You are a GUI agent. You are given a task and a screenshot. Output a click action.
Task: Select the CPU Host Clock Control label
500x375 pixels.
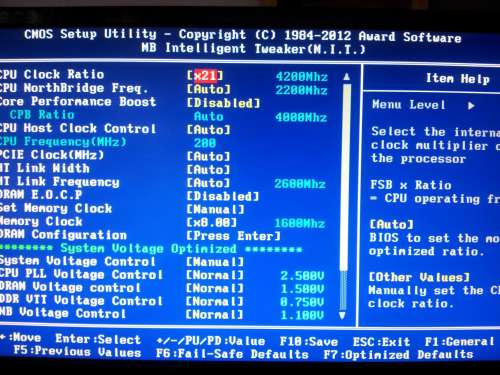point(78,128)
